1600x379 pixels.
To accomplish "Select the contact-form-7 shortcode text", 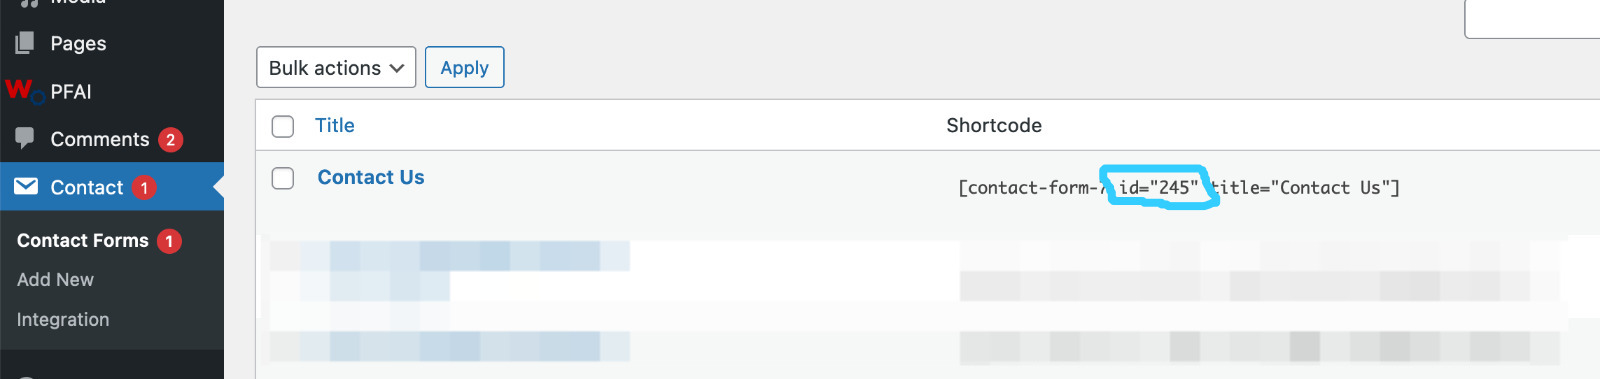I will click(1179, 187).
